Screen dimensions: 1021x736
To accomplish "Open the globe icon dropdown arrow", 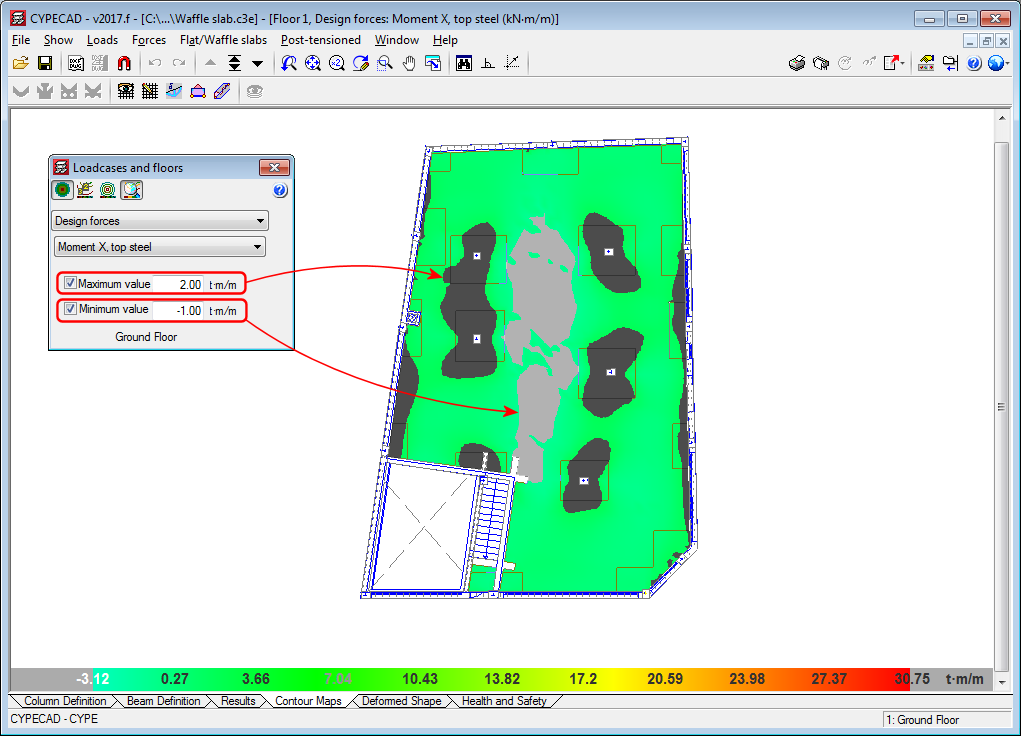I will point(1008,63).
